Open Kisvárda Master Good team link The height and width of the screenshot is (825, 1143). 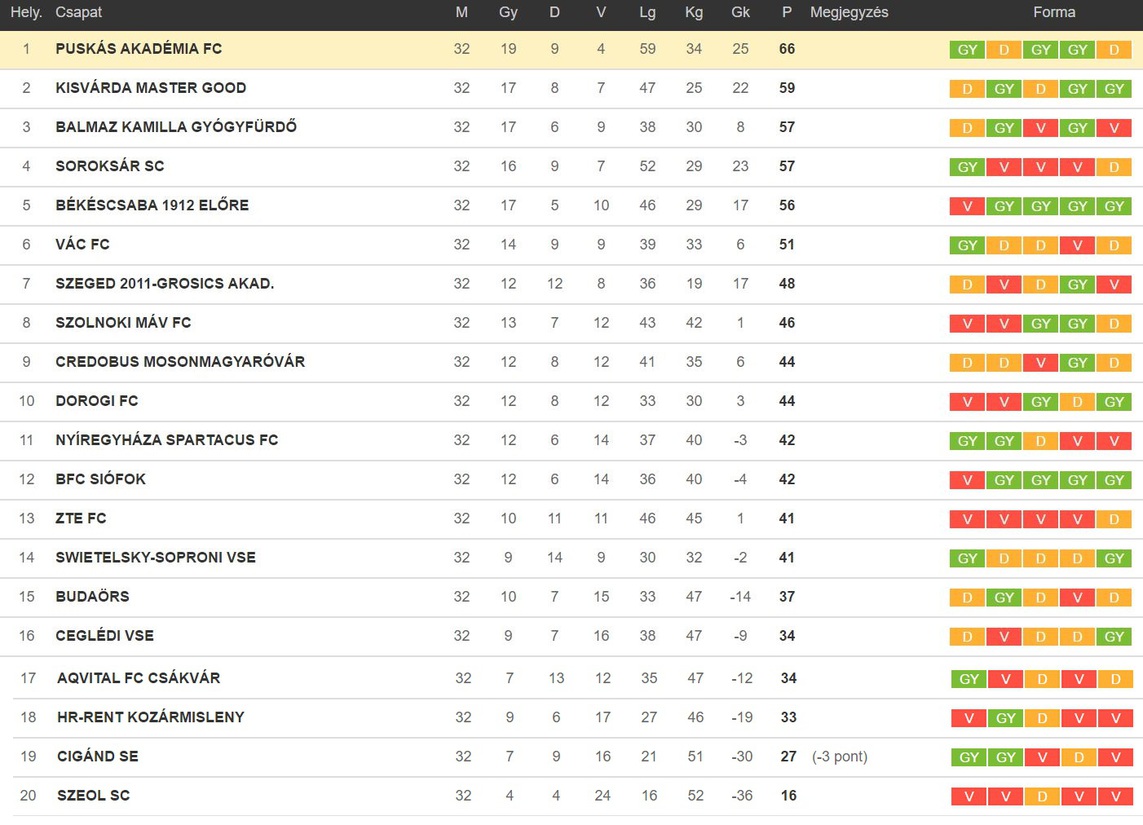coord(151,88)
